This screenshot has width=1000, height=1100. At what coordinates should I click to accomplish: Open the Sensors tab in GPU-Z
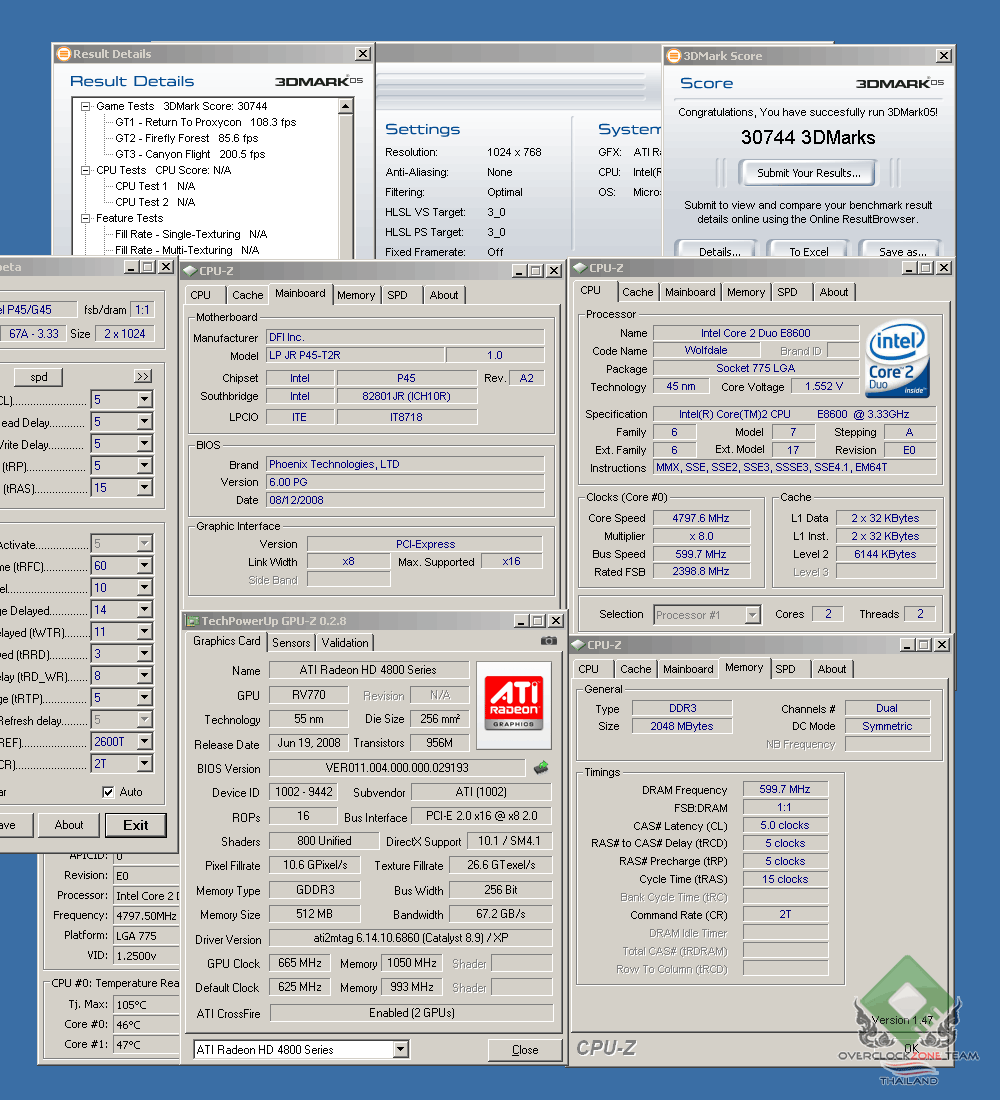coord(291,643)
